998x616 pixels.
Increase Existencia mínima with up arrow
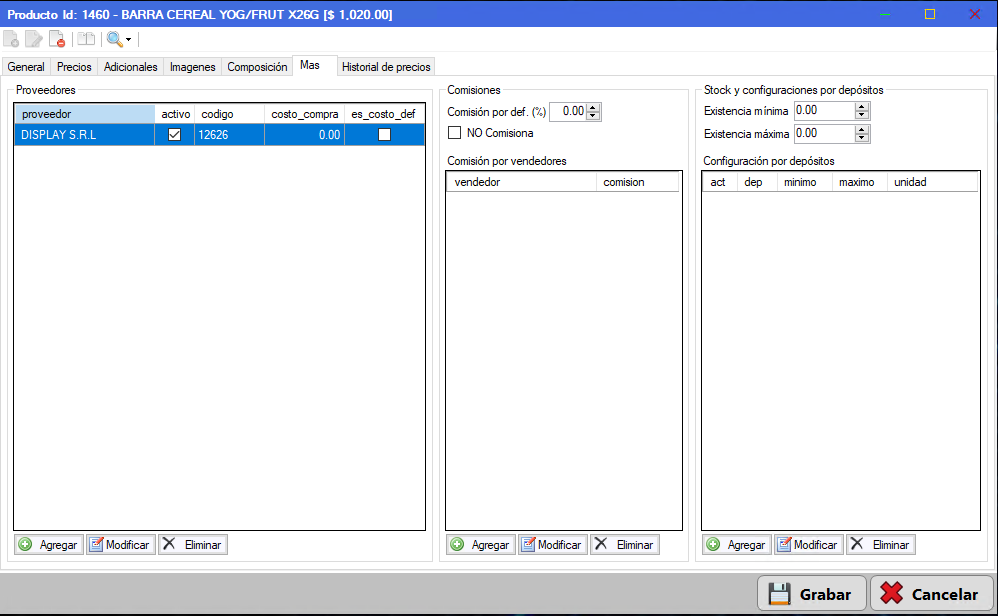862,107
